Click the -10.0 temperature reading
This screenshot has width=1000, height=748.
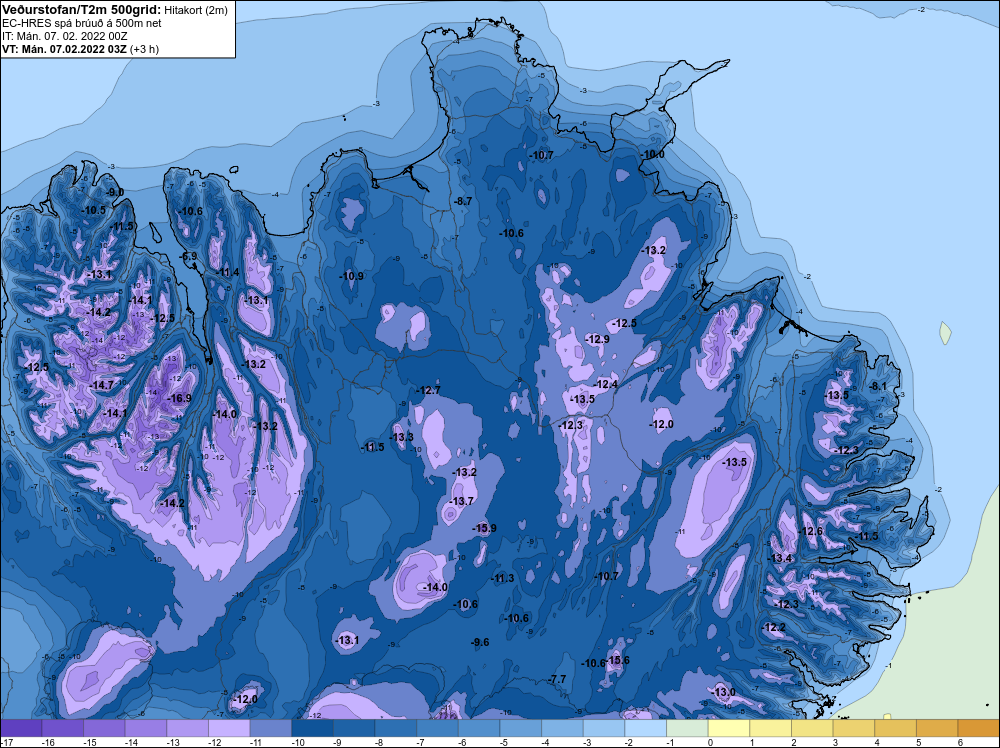[x=652, y=154]
